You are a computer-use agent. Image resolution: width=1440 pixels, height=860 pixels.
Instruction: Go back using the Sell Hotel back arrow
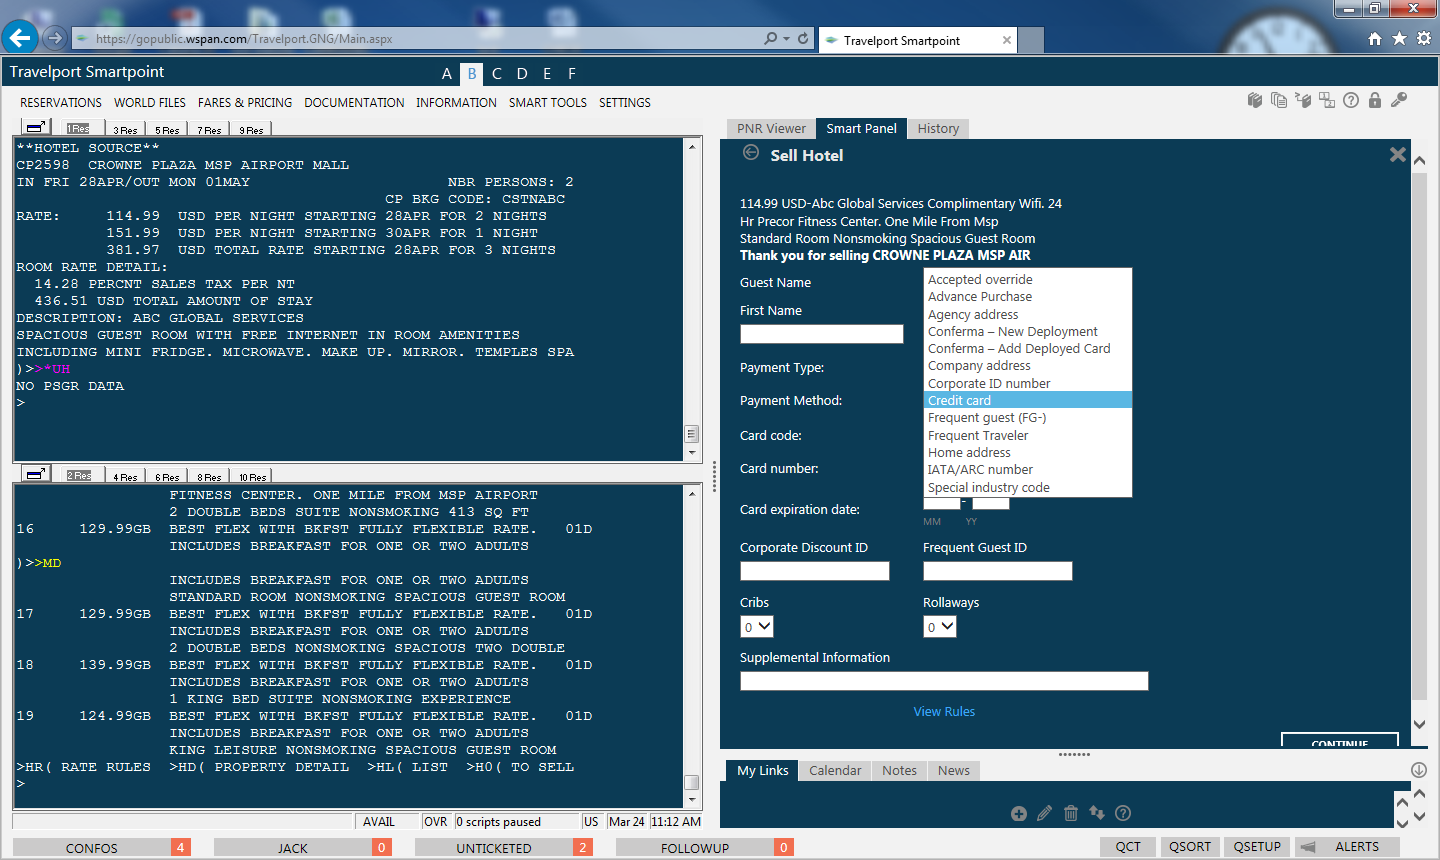click(751, 153)
